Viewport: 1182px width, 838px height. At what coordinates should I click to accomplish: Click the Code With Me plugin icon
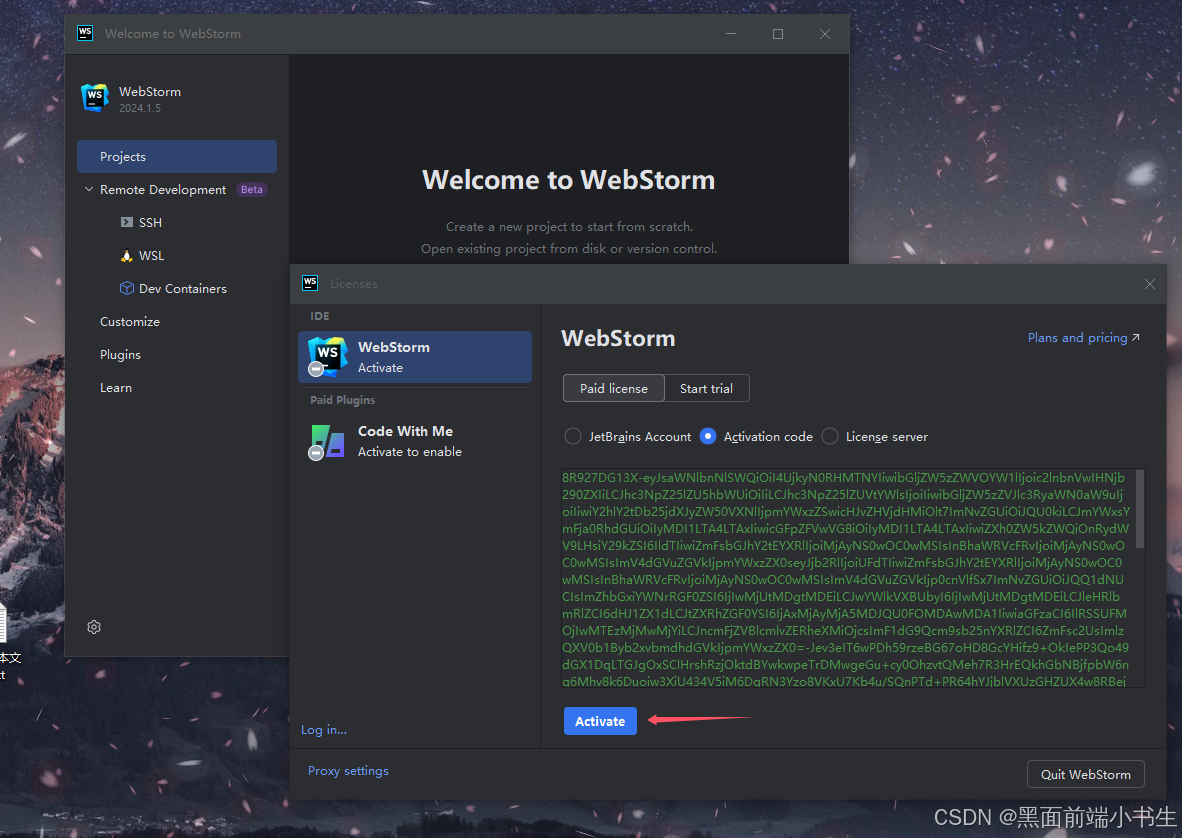coord(328,442)
